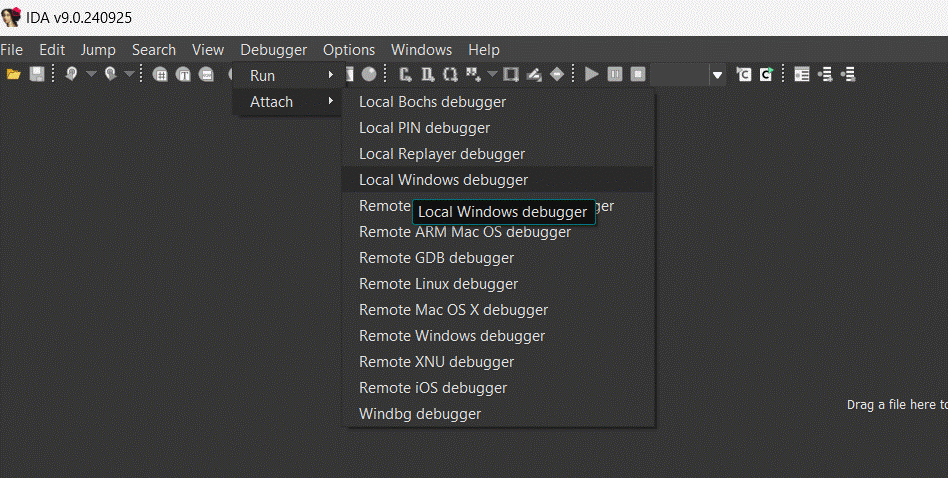
Task: Choose the highlighted Local Windows debugger entry
Action: coord(498,180)
